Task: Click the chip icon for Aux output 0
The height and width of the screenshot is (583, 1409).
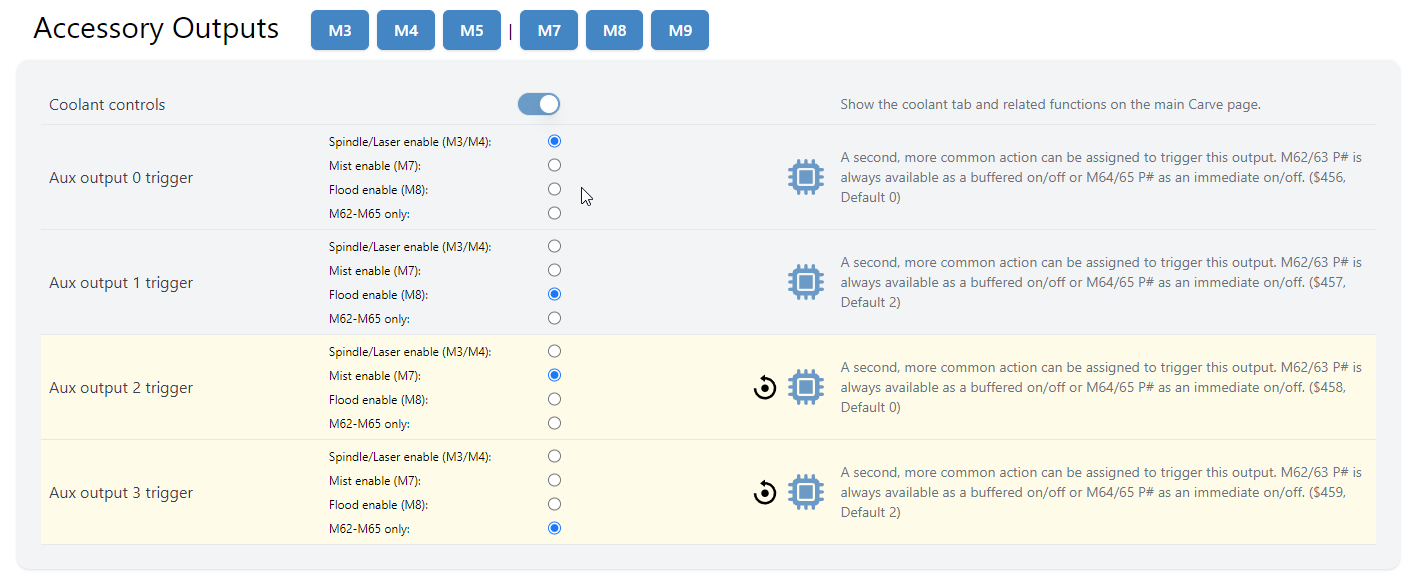Action: pyautogui.click(x=805, y=177)
